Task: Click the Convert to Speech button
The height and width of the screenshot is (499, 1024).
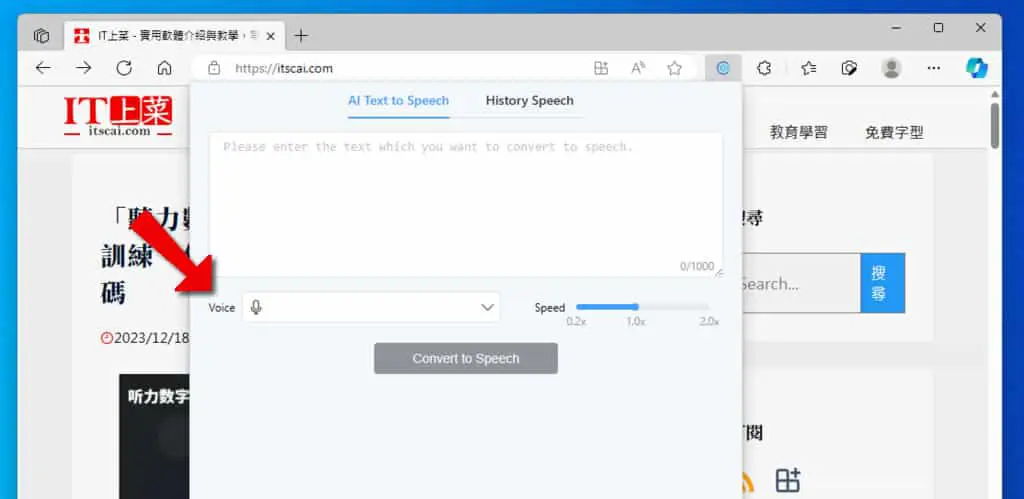Action: click(466, 359)
